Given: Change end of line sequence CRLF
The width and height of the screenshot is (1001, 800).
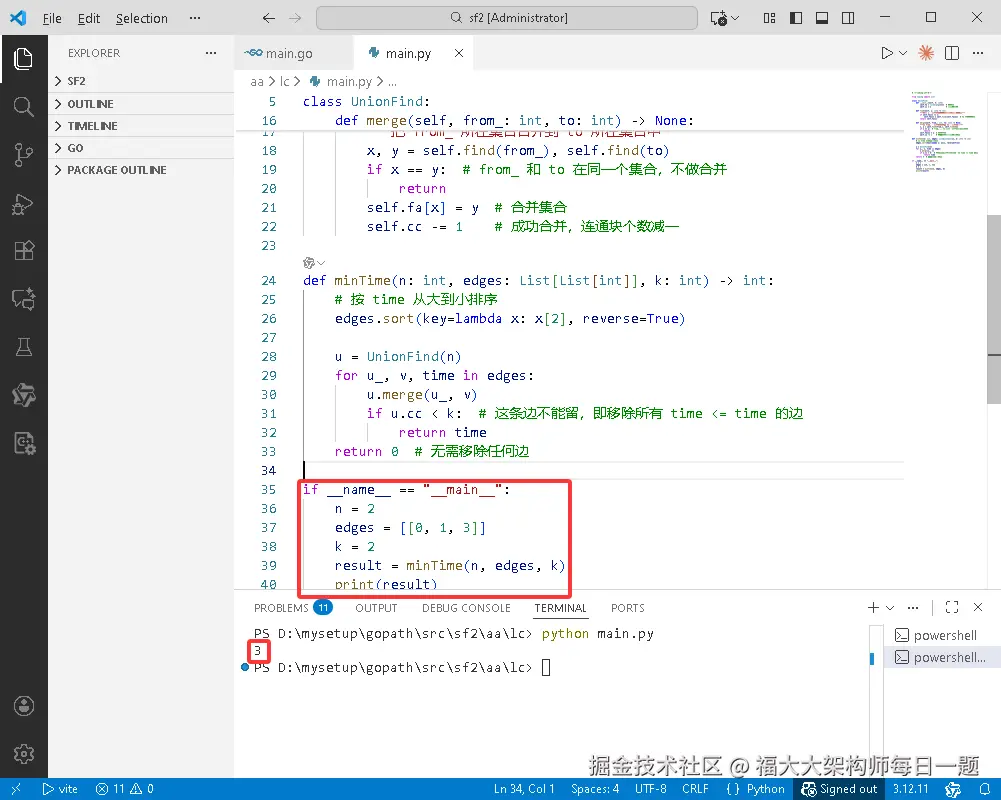Looking at the screenshot, I should pyautogui.click(x=695, y=789).
